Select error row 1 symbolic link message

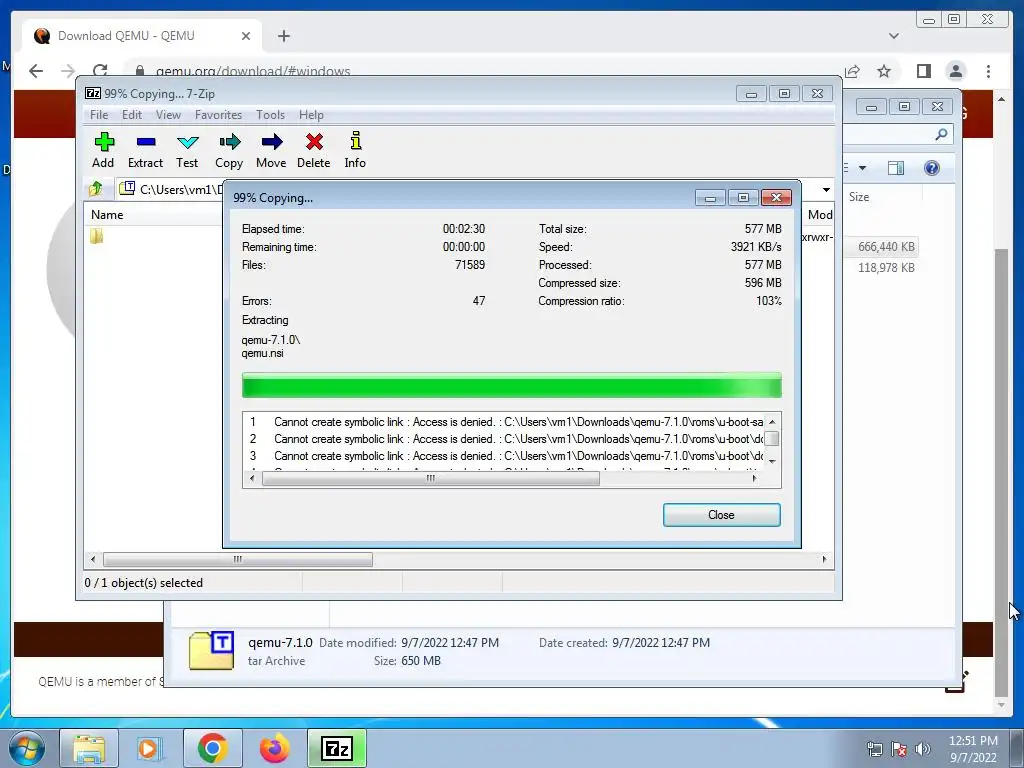tap(503, 422)
